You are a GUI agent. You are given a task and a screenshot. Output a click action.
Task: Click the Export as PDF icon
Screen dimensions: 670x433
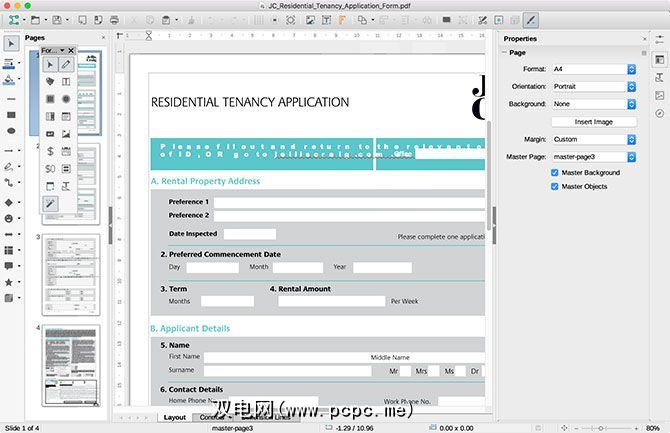(x=98, y=20)
